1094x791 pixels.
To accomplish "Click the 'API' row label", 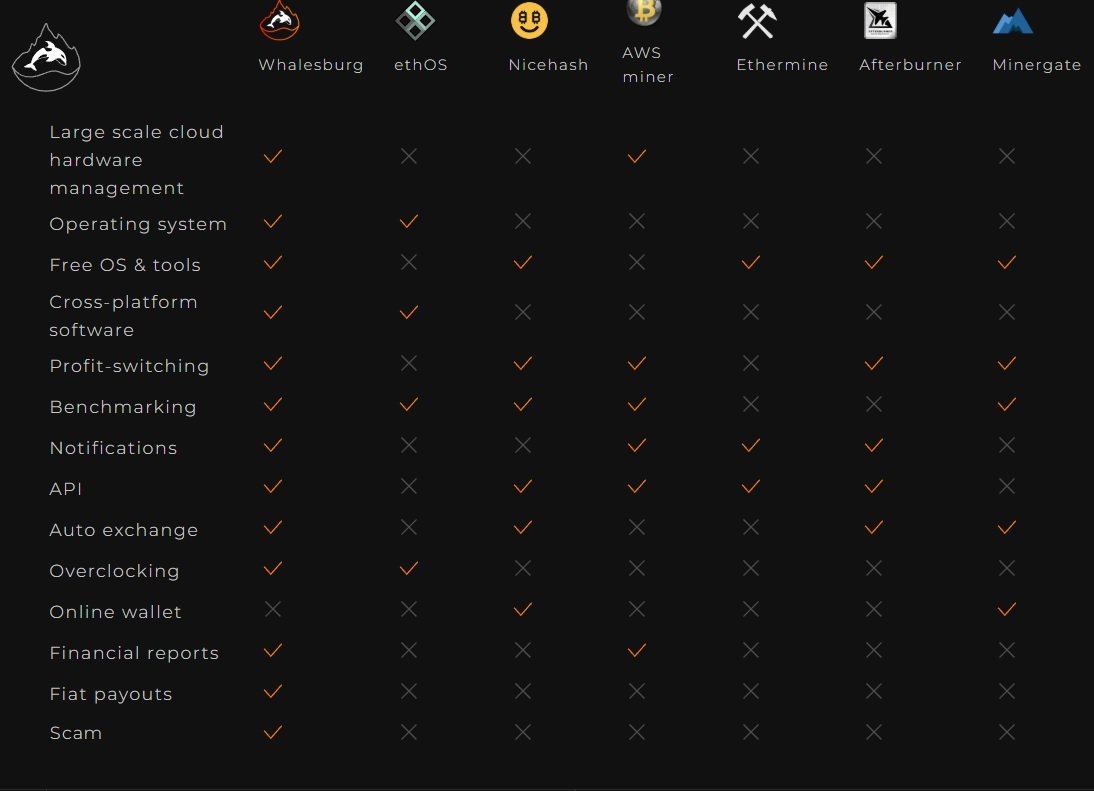I will (x=66, y=489).
